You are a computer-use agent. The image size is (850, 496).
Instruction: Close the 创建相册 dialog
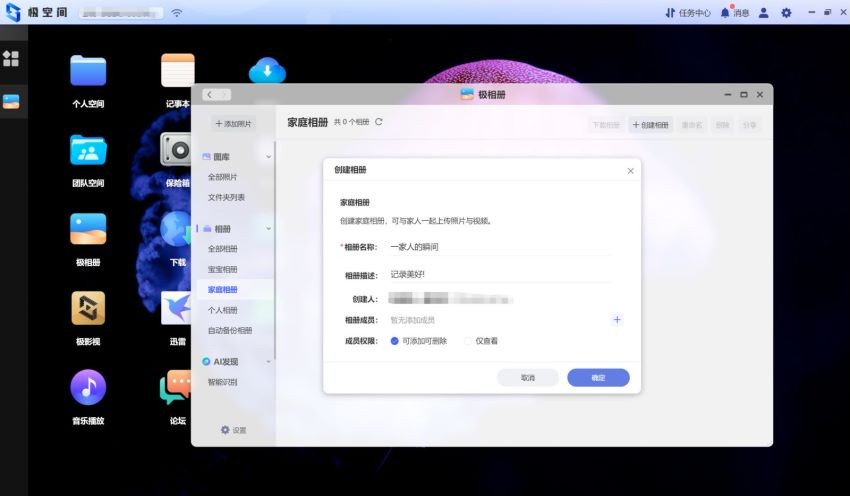[x=630, y=171]
